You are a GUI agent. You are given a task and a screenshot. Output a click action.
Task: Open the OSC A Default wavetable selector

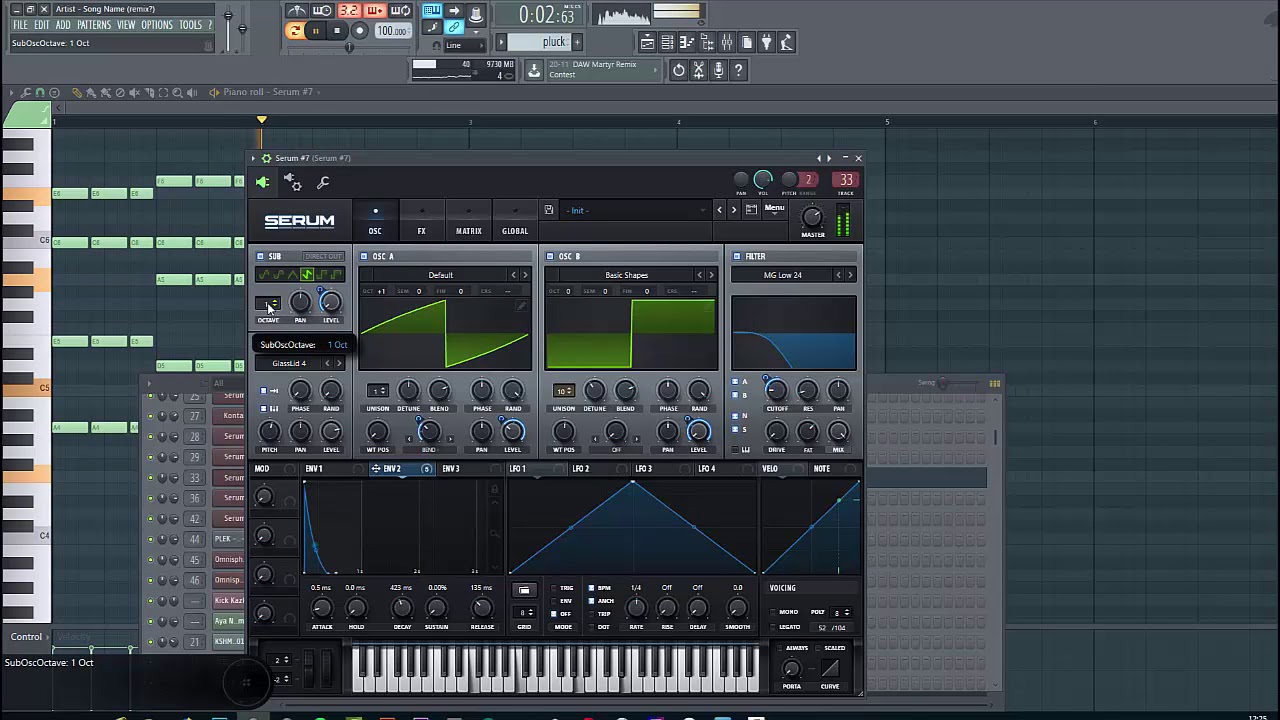tap(441, 275)
